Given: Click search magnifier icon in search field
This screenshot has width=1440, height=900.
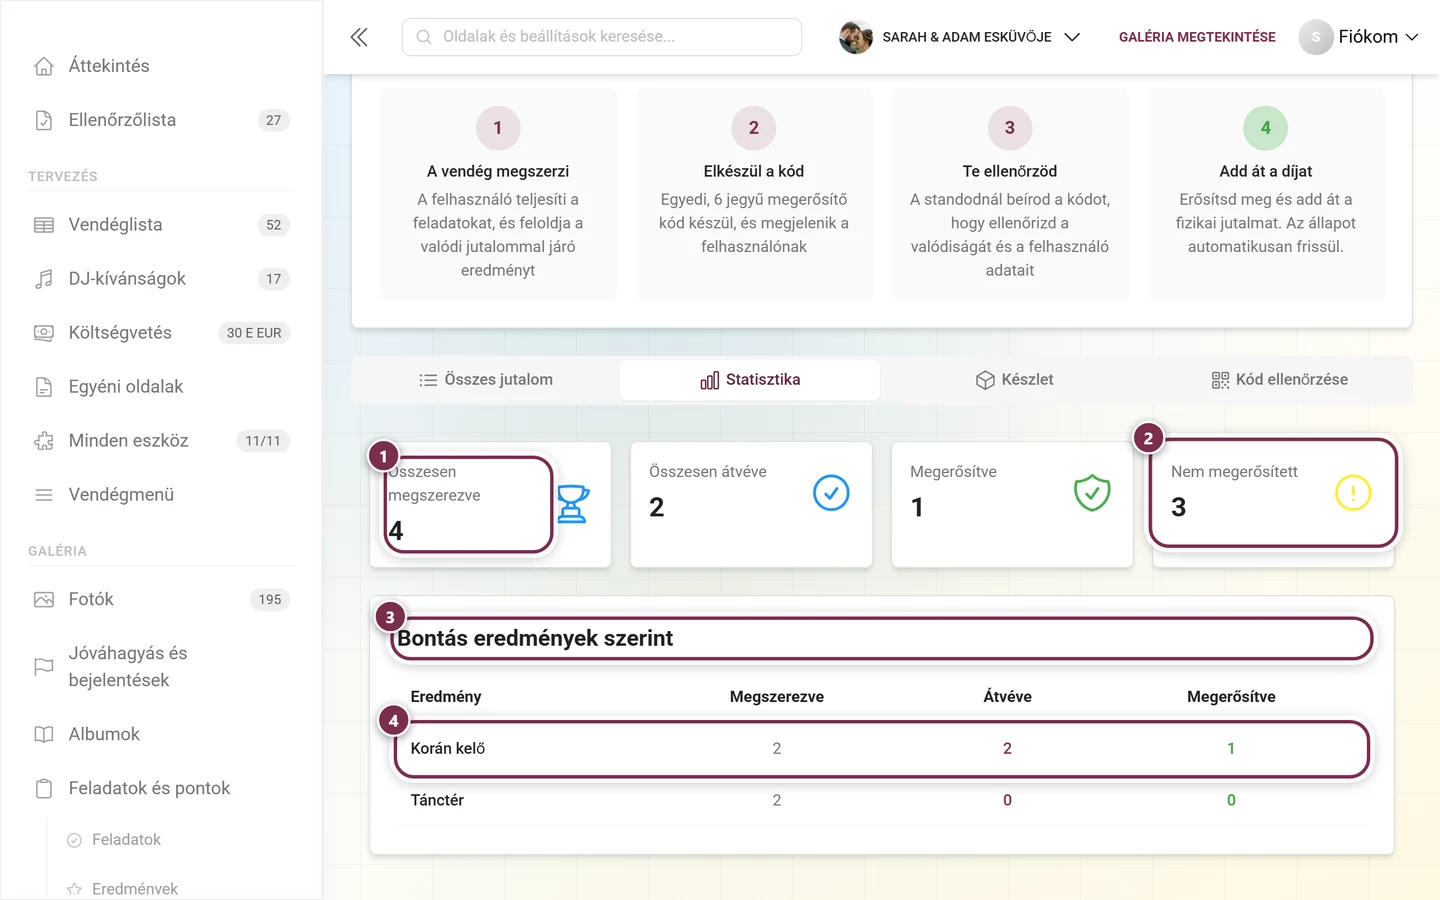Looking at the screenshot, I should 424,37.
